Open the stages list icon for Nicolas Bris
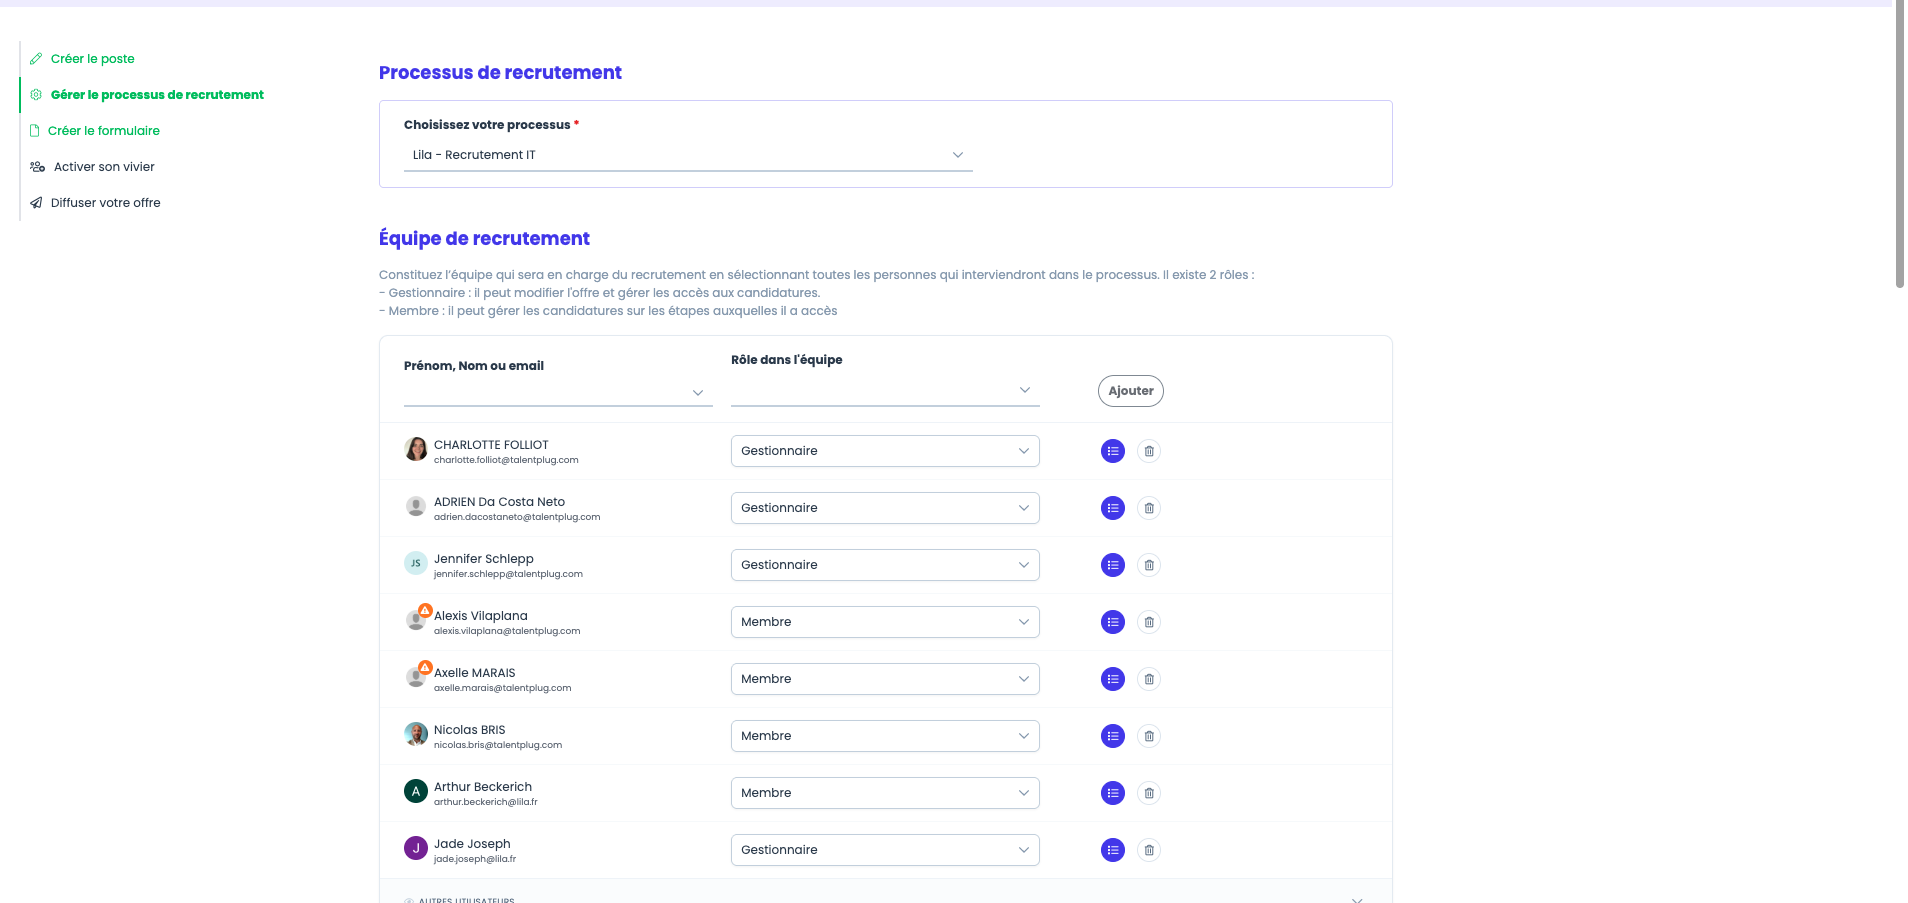 pyautogui.click(x=1112, y=736)
